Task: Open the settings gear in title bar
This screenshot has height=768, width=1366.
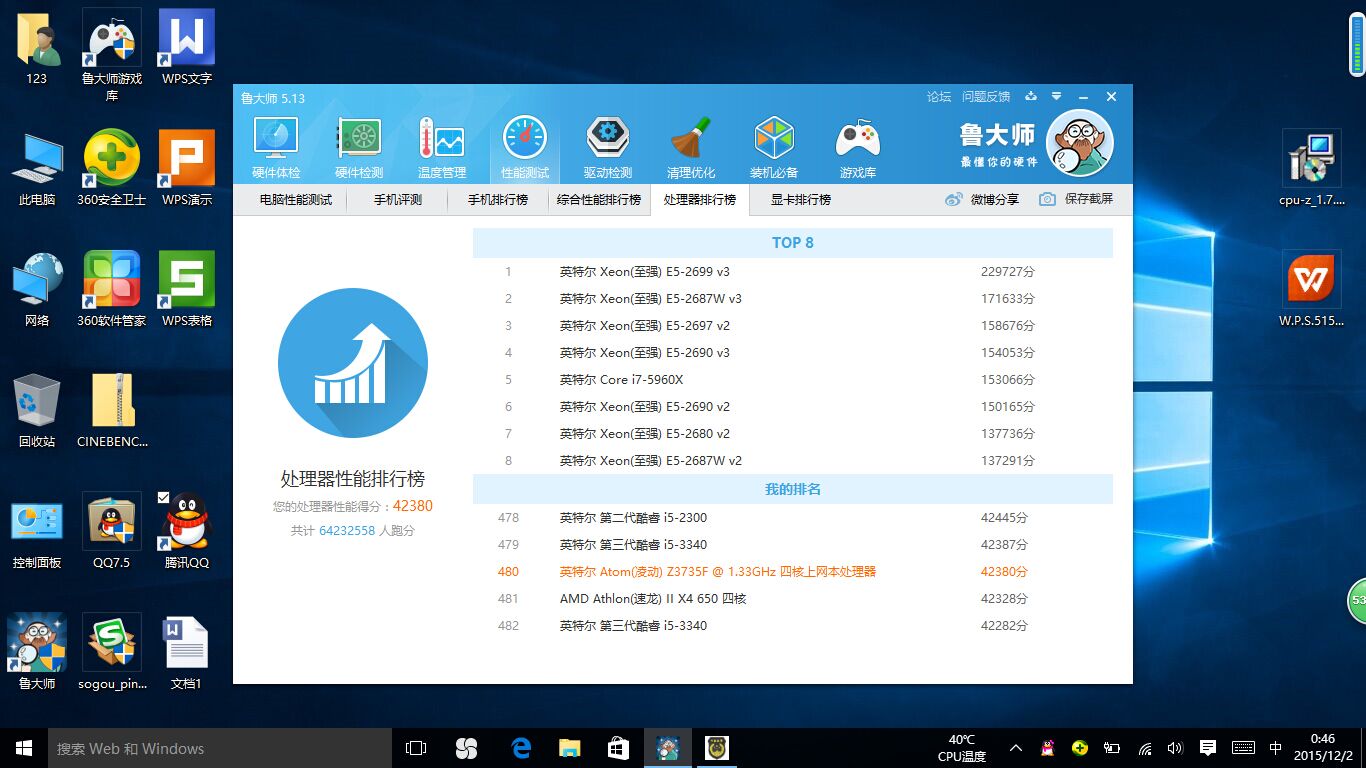Action: [1030, 96]
